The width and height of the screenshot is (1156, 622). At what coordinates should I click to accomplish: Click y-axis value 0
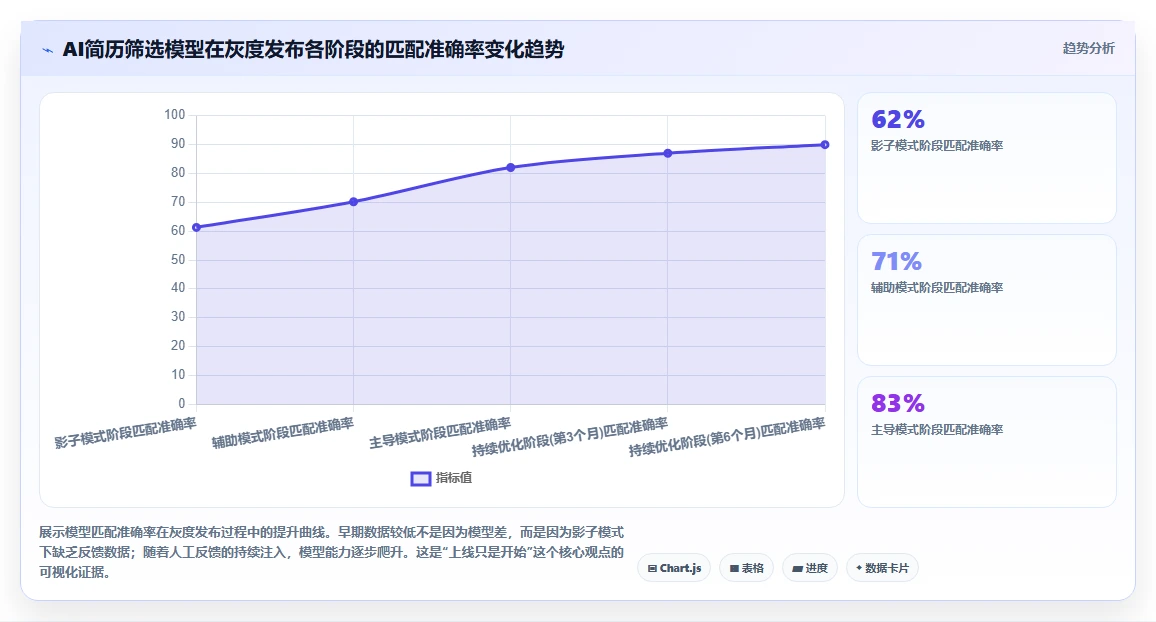click(181, 404)
